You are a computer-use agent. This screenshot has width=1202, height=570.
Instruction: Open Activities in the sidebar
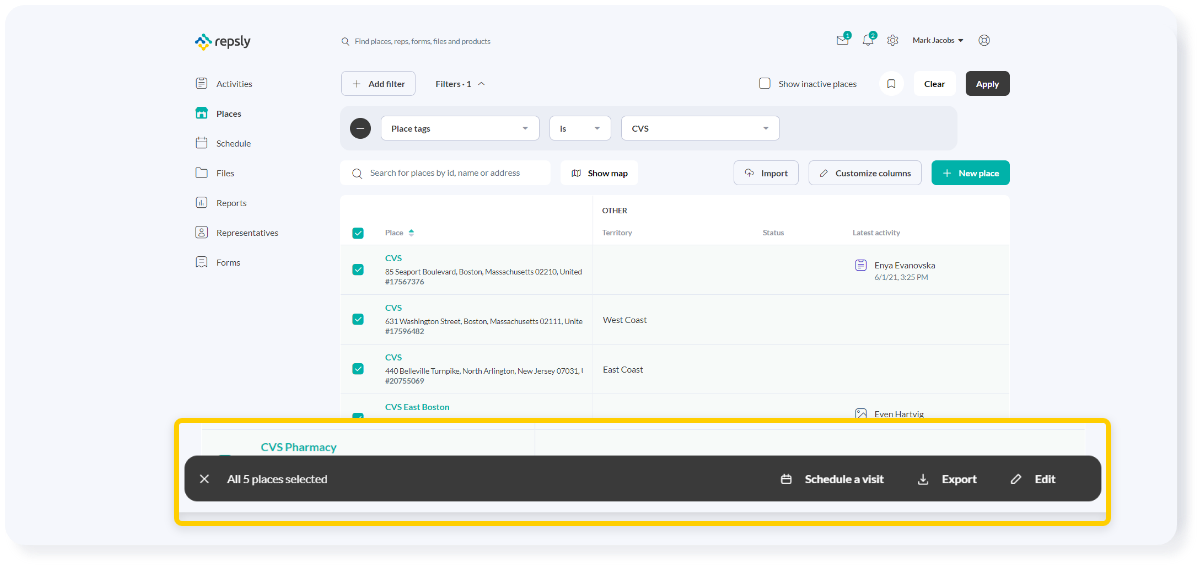pyautogui.click(x=224, y=84)
